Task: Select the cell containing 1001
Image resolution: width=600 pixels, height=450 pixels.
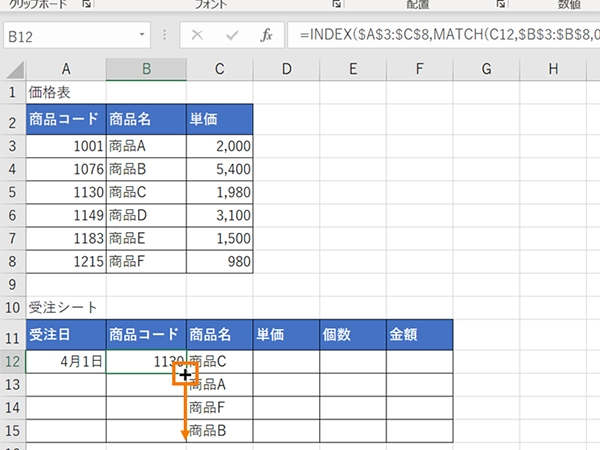Action: (66, 146)
